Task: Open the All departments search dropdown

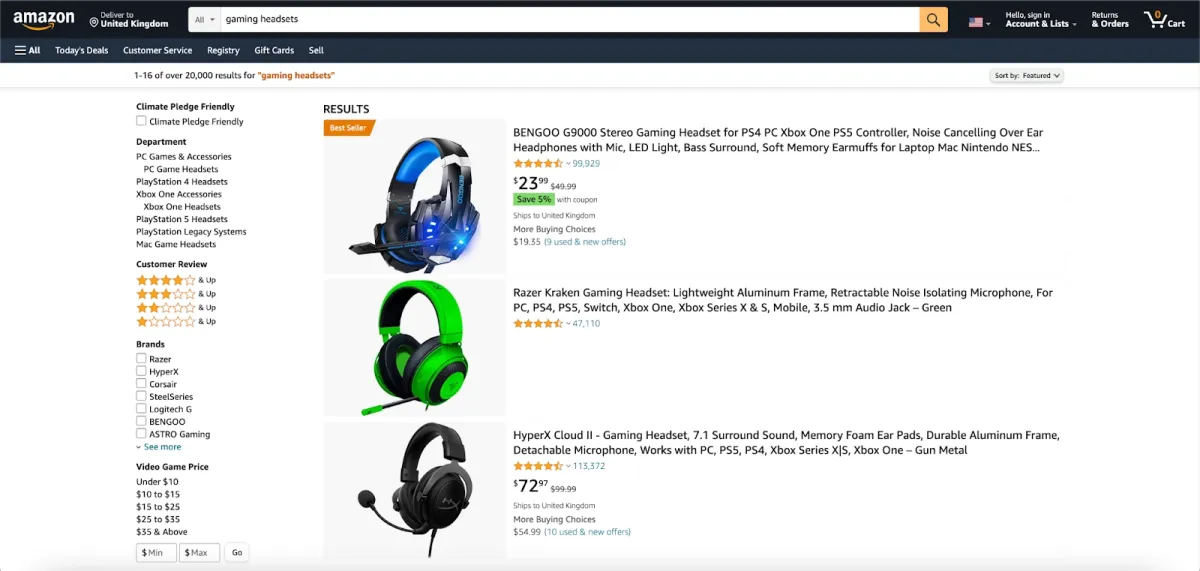Action: pyautogui.click(x=205, y=19)
